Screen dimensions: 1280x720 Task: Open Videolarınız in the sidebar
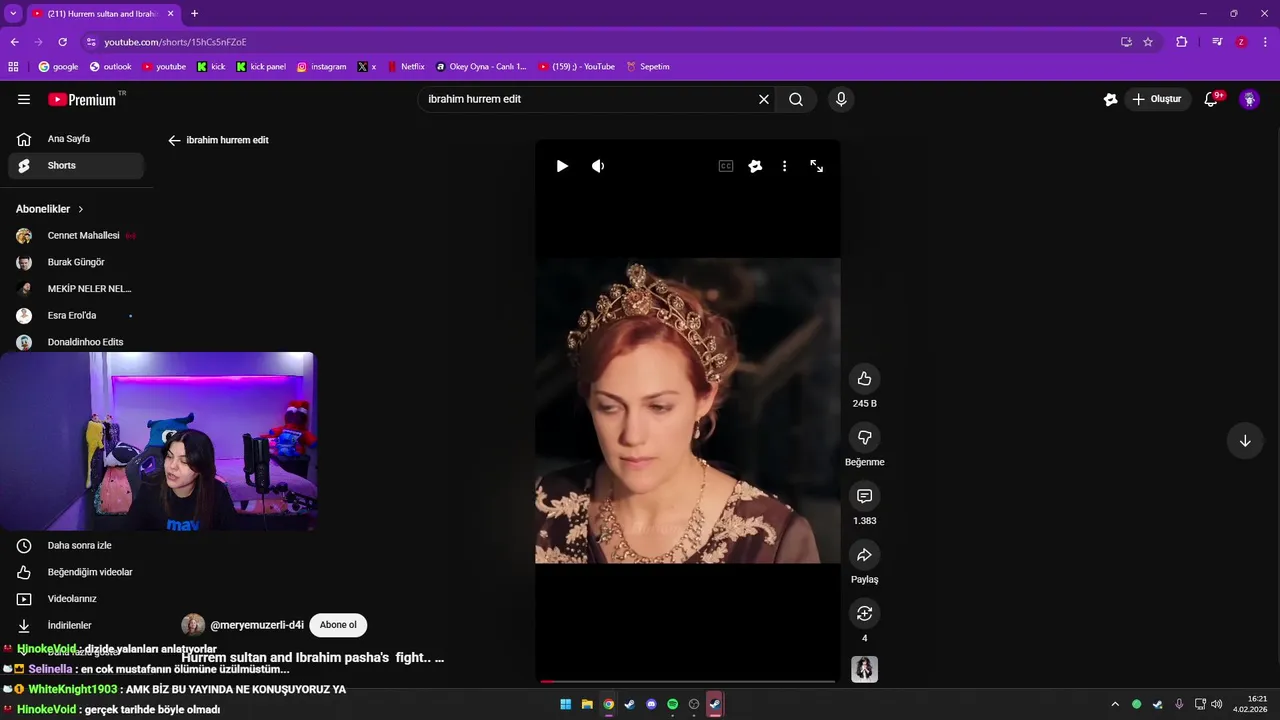click(x=76, y=599)
